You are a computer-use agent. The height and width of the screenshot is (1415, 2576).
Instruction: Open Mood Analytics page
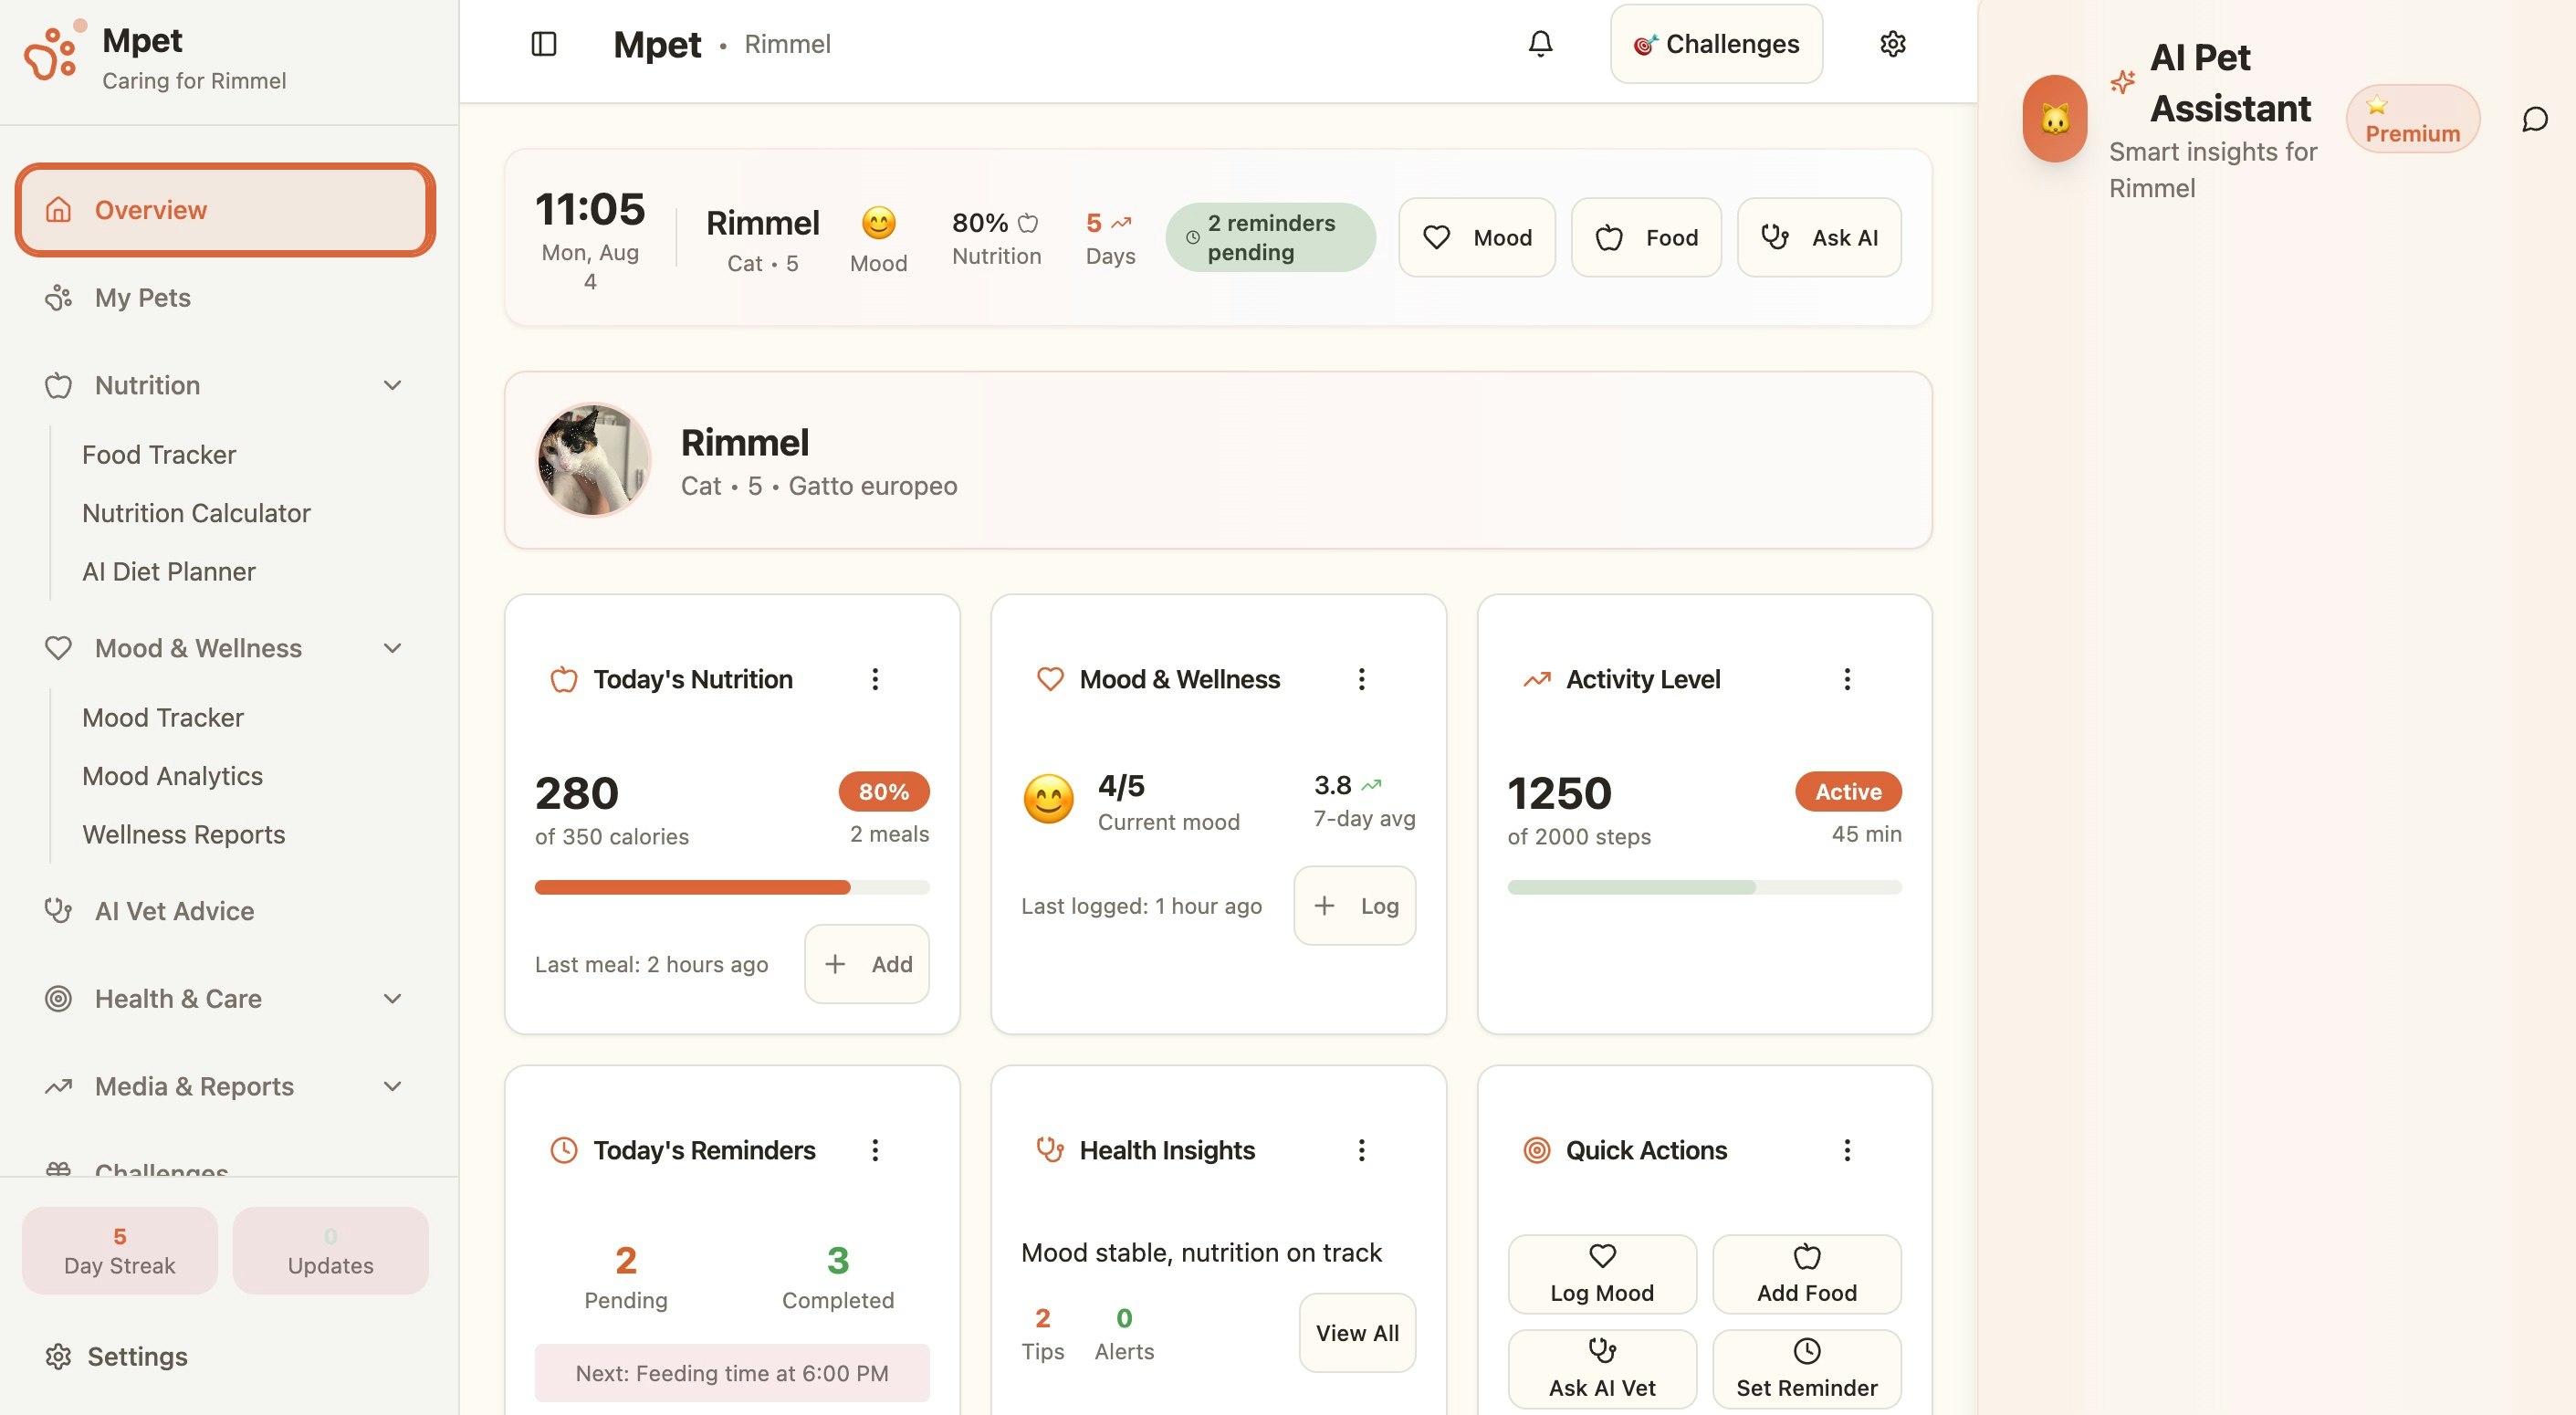pyautogui.click(x=172, y=776)
